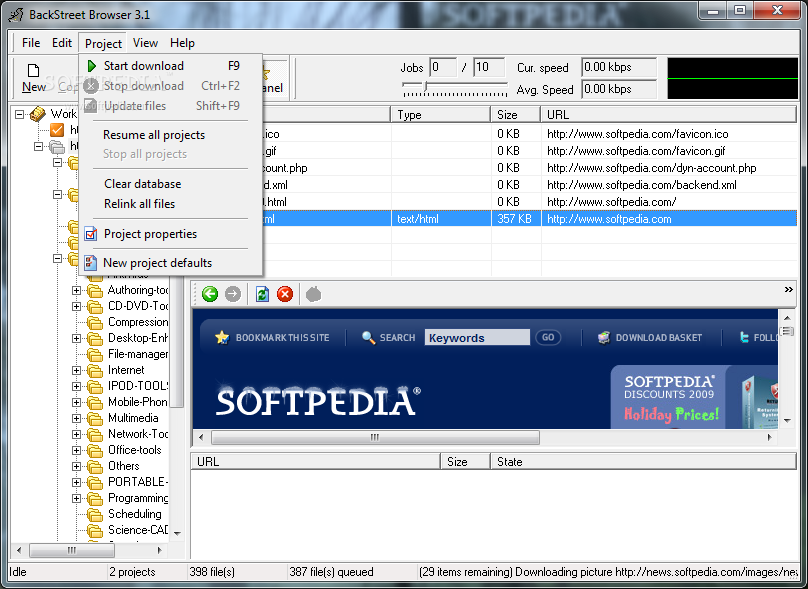
Task: Click the Others folder label in the tree
Action: [x=124, y=466]
